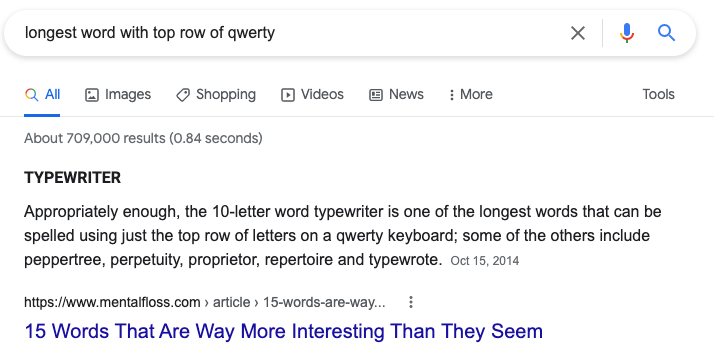The height and width of the screenshot is (360, 714).
Task: Open the three-dot menu beside mentalfloss URL
Action: (x=411, y=302)
